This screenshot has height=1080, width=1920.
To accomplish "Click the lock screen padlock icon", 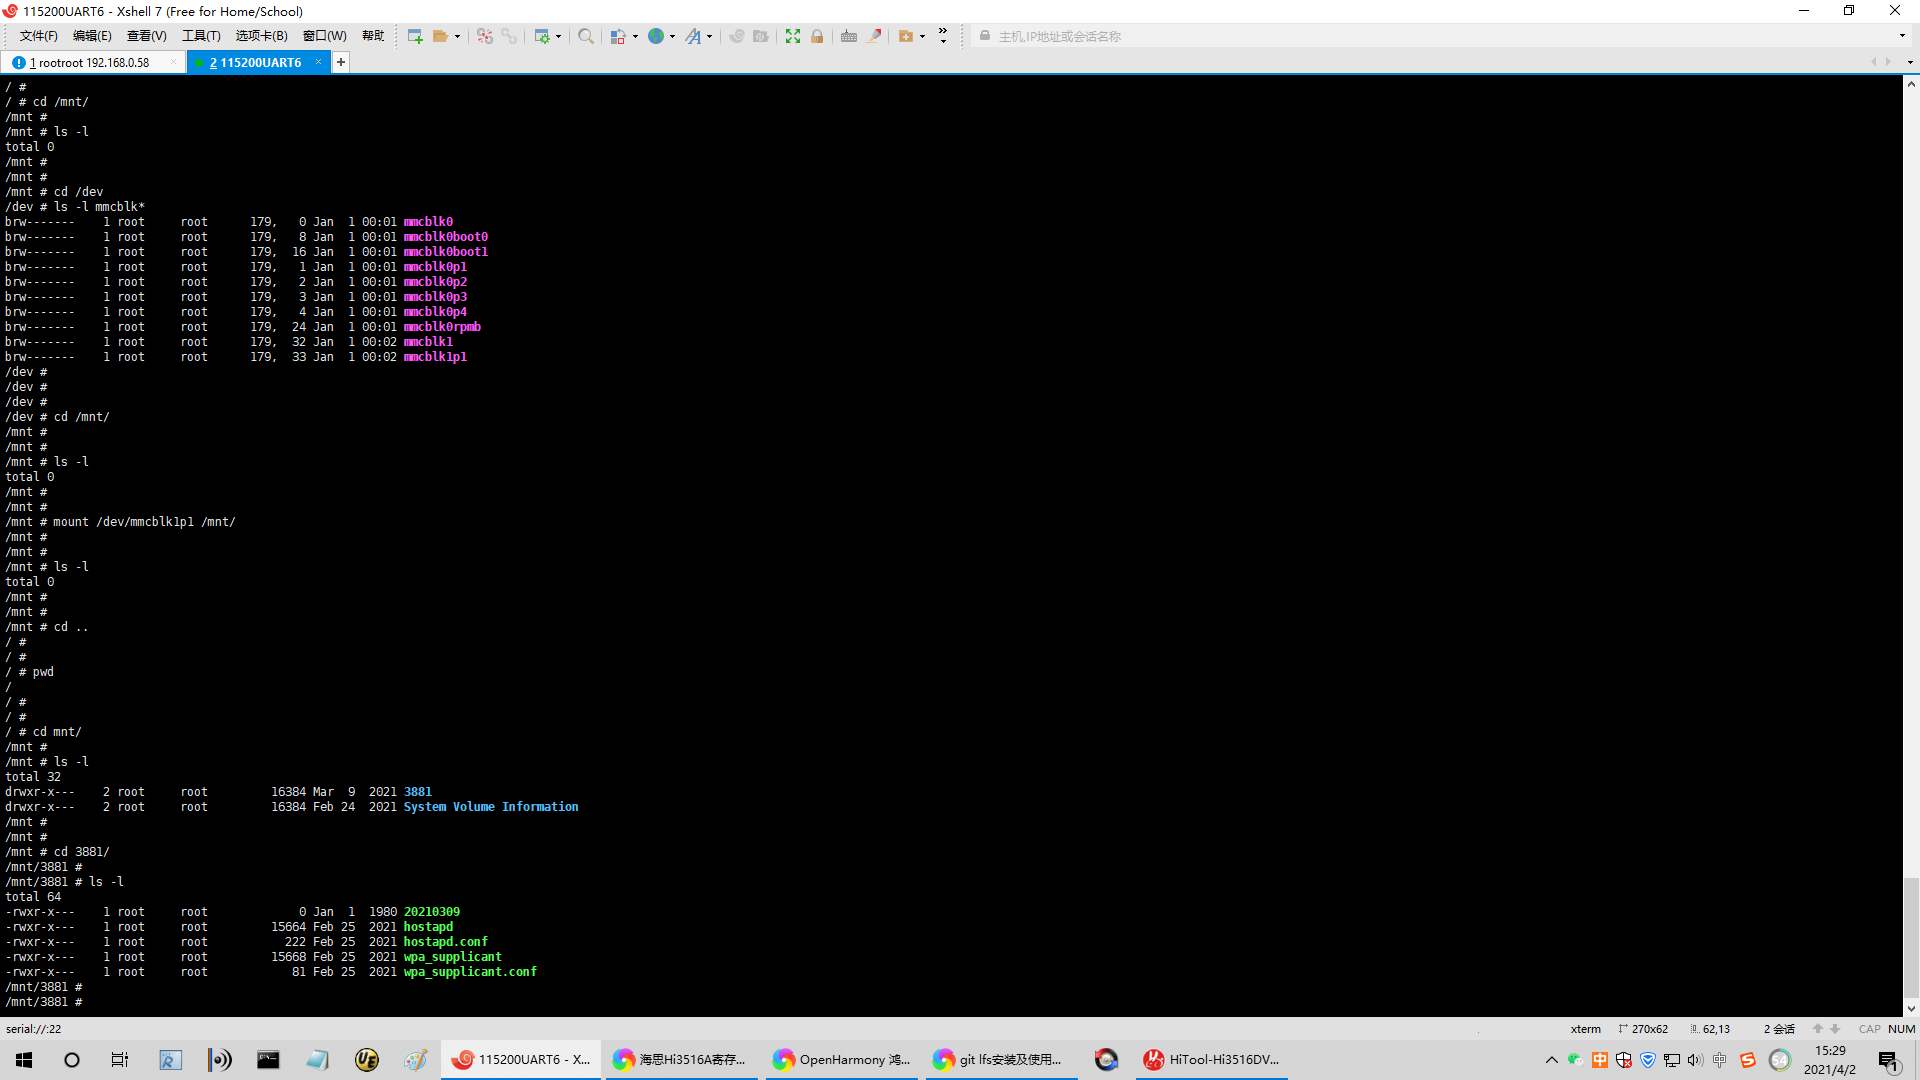I will 818,36.
